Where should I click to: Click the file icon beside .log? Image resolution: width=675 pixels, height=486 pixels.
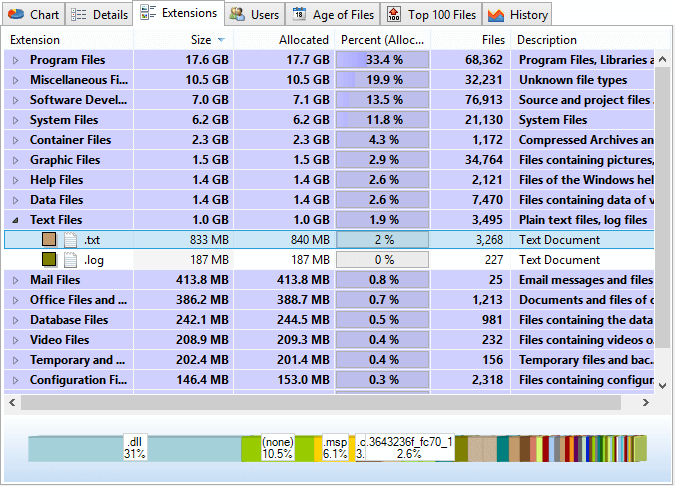(x=70, y=260)
